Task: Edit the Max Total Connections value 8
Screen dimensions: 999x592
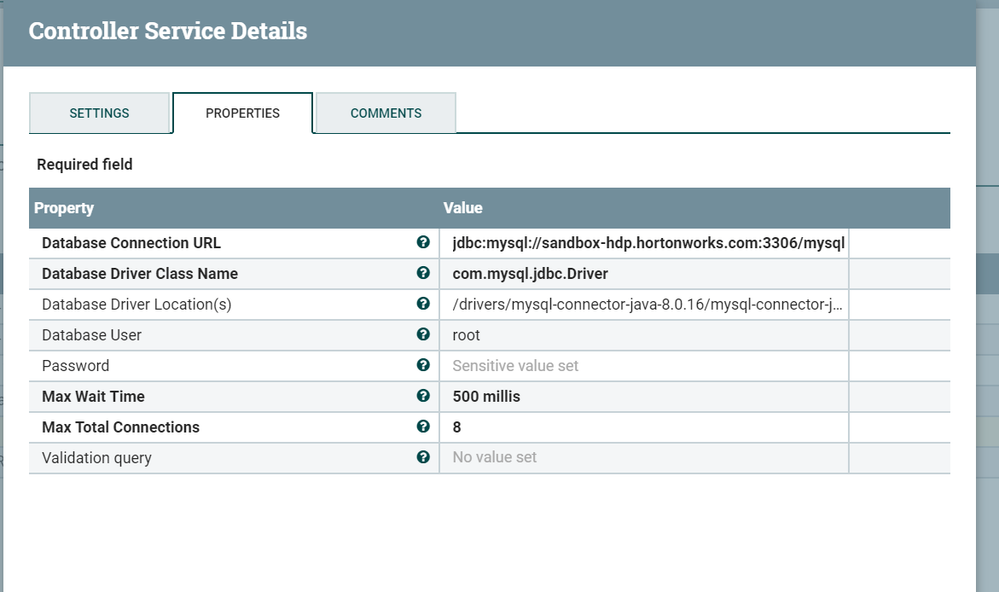Action: [457, 427]
